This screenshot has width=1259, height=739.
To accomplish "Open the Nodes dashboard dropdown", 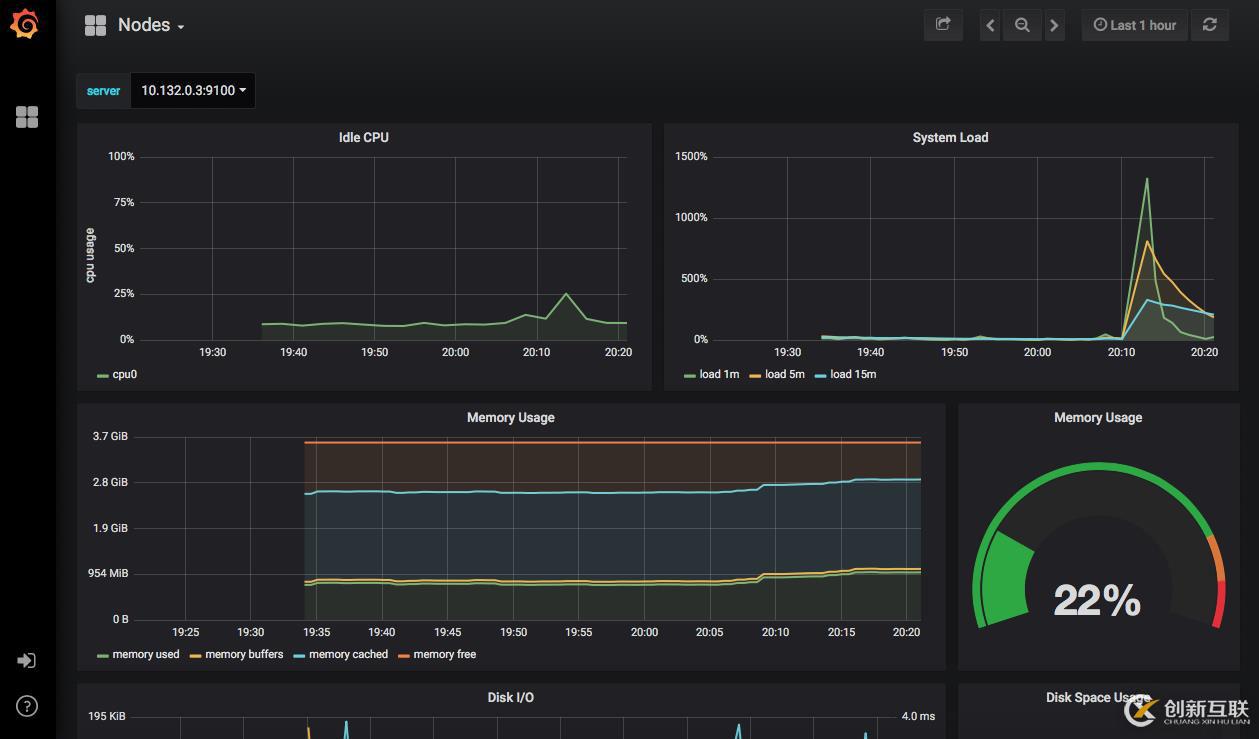I will (150, 25).
